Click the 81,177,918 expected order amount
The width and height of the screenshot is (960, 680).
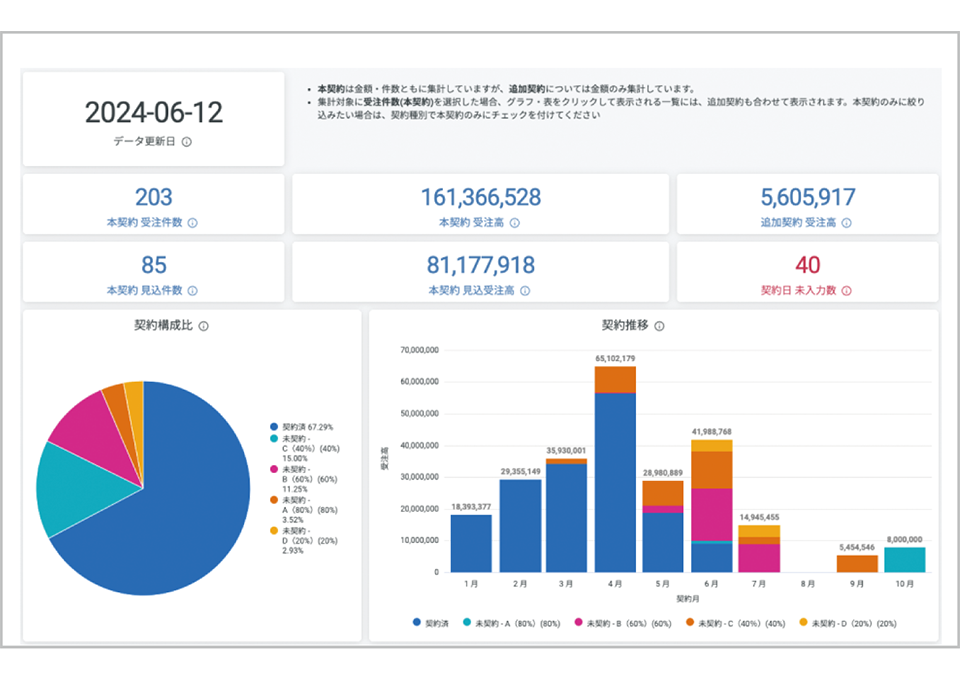tap(480, 265)
